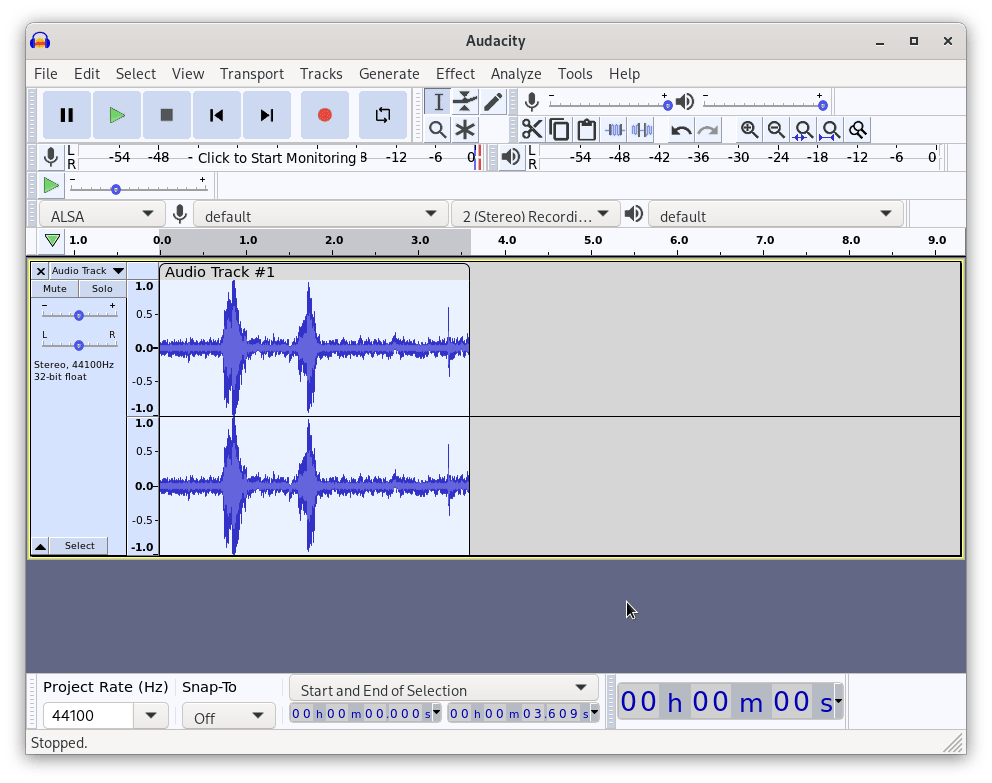This screenshot has height=783, width=992.
Task: Click the Cut scissors icon
Action: point(532,130)
